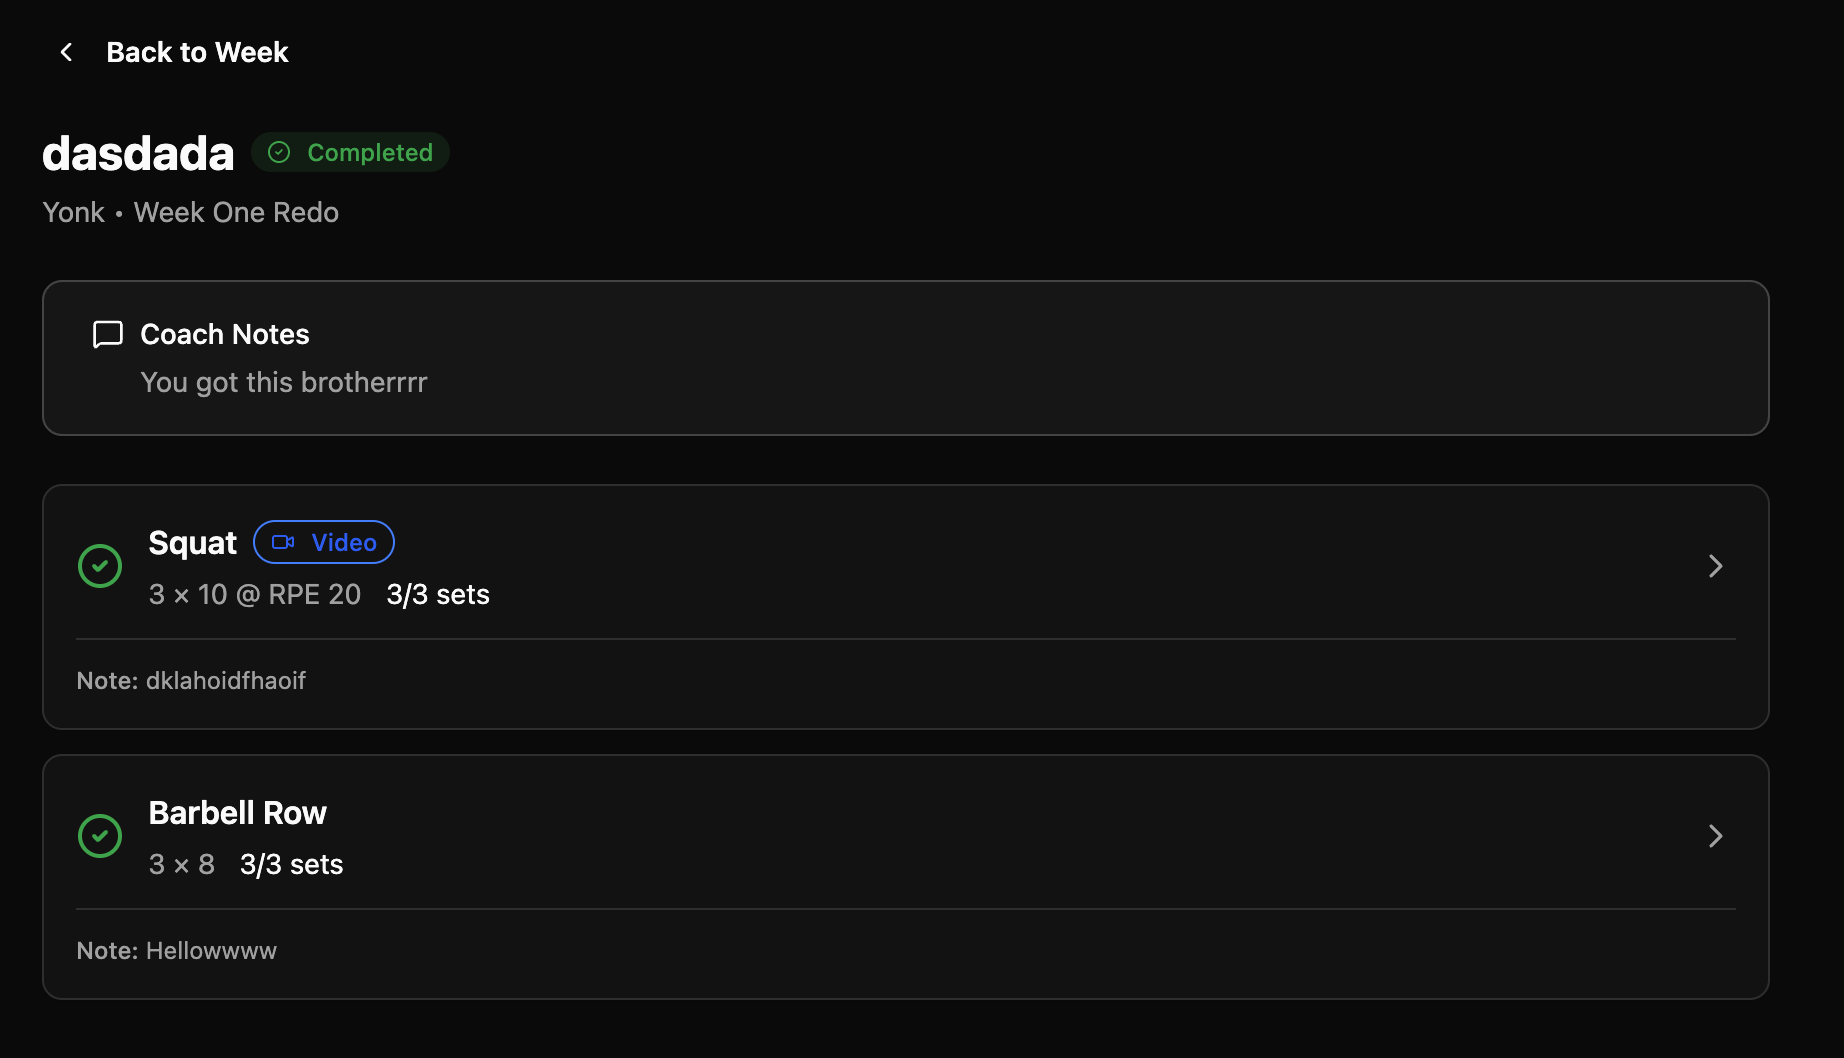The width and height of the screenshot is (1844, 1058).
Task: Expand Squat details with right chevron
Action: point(1715,566)
